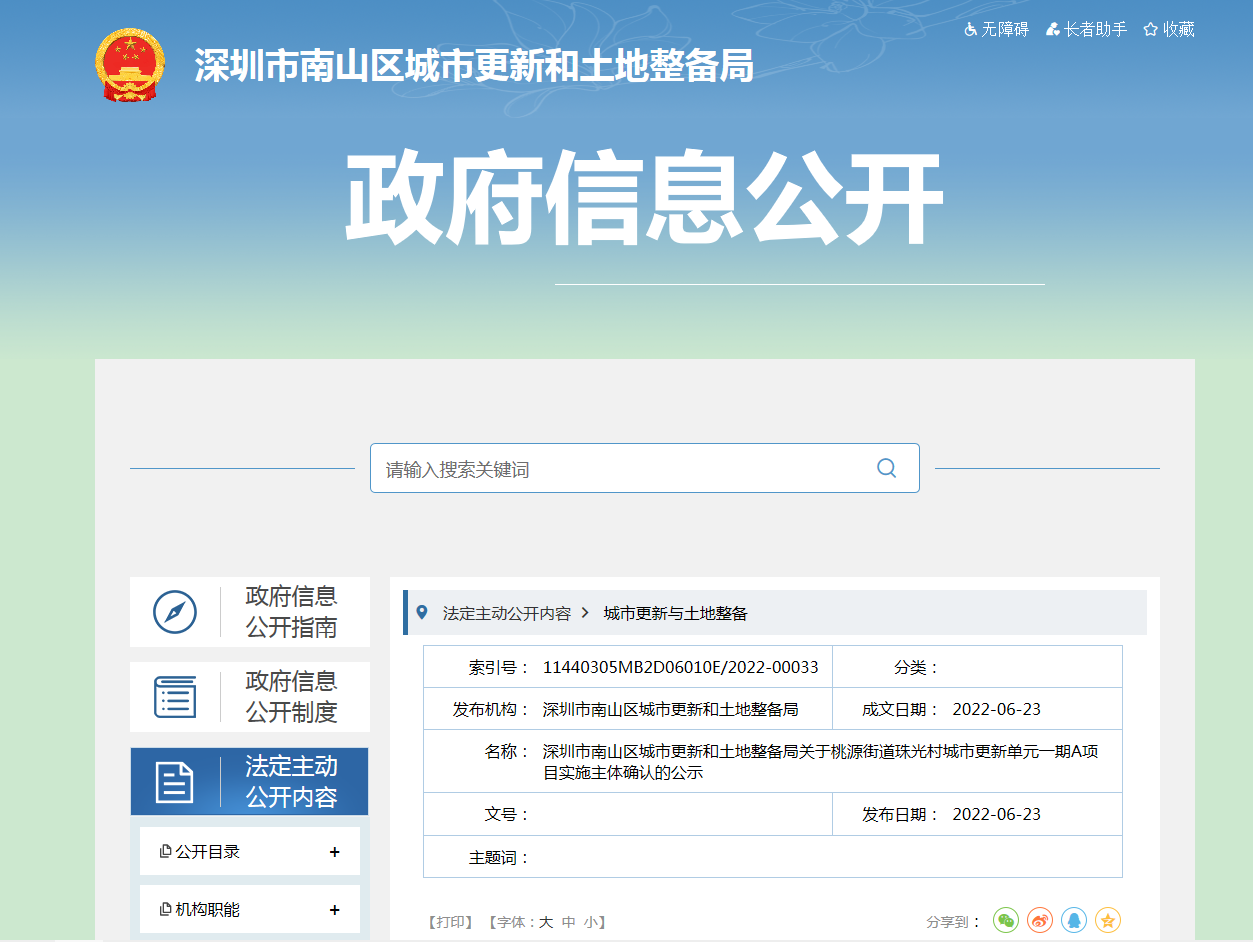1253x942 pixels.
Task: Click the search magnifier icon
Action: tap(886, 468)
